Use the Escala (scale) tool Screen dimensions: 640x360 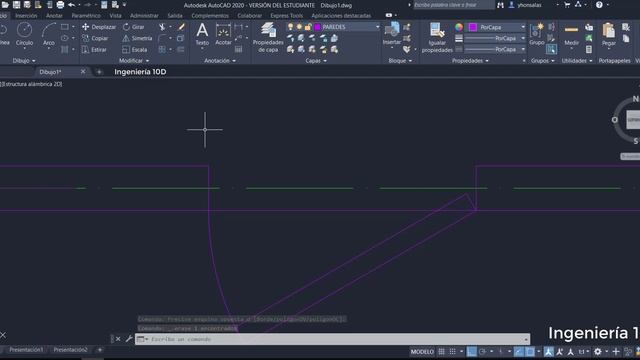[135, 50]
